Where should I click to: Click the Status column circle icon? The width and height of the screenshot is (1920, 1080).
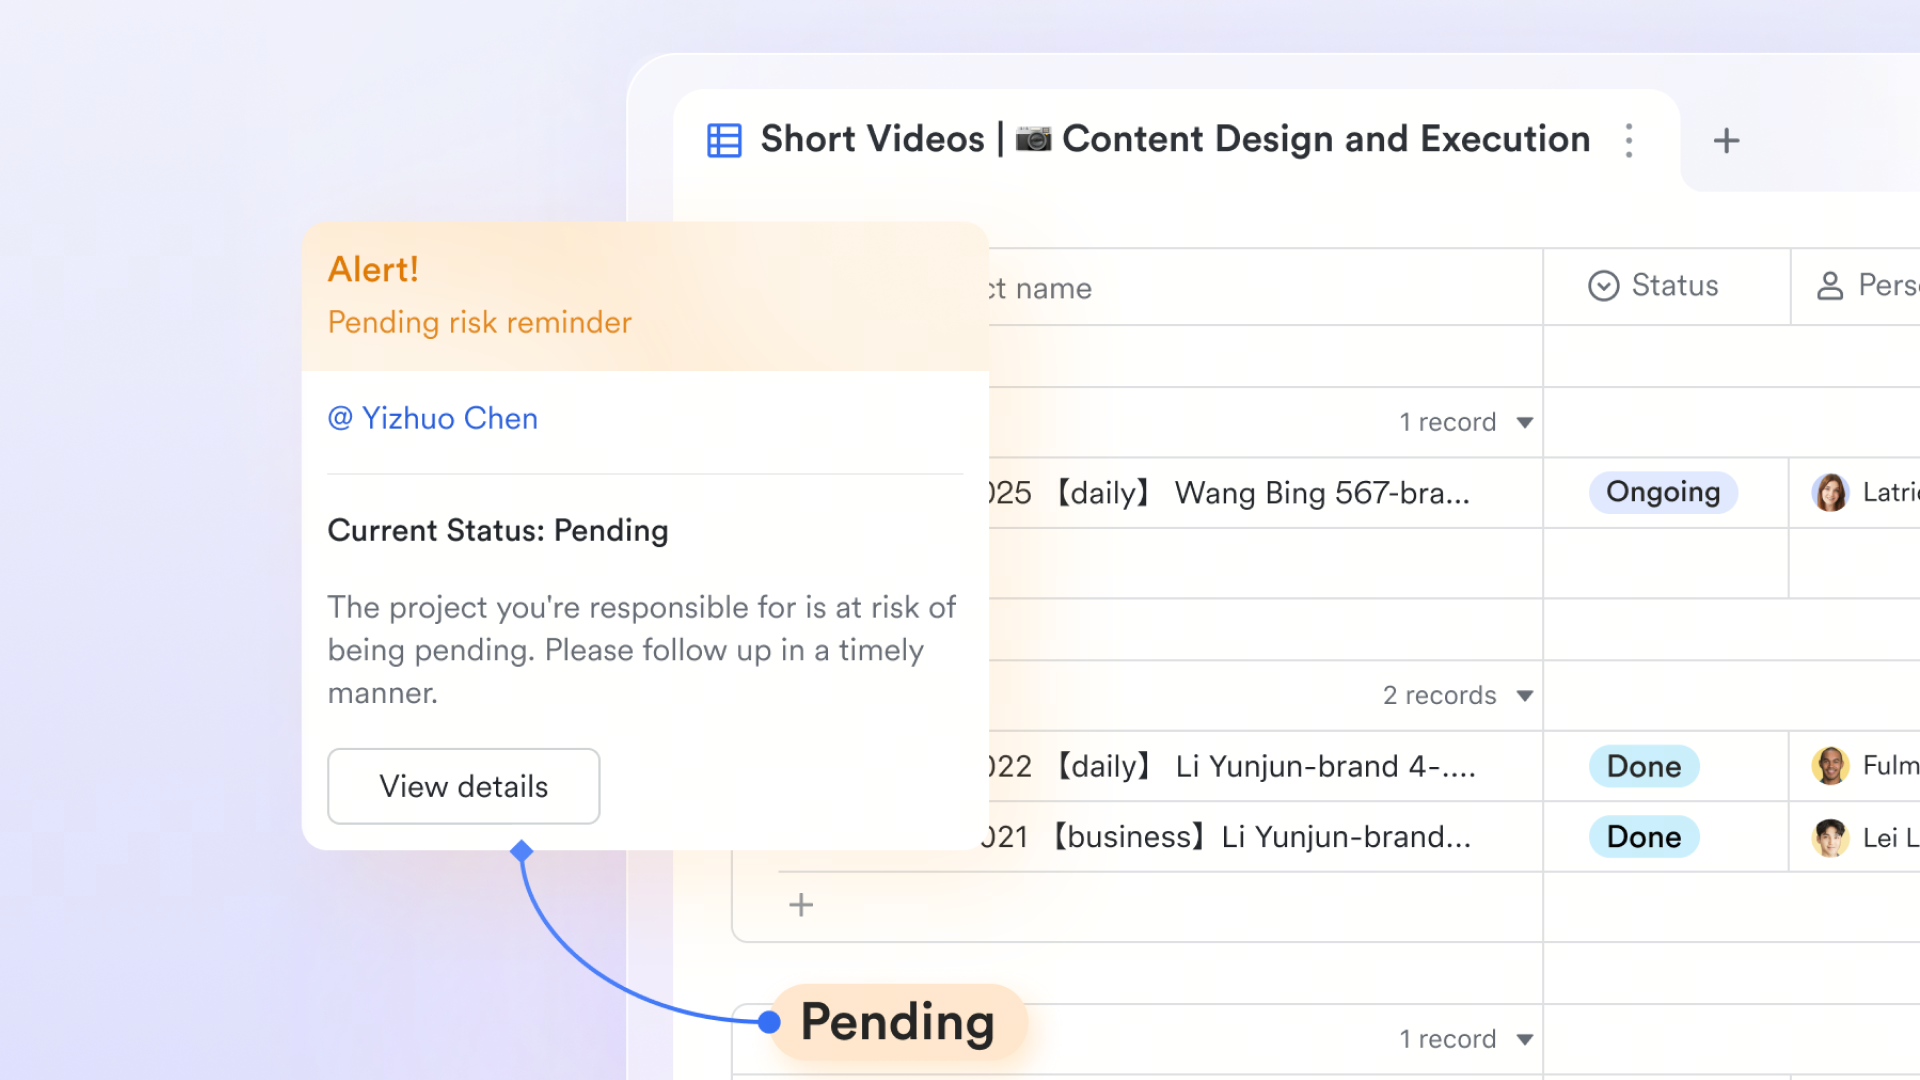point(1603,286)
